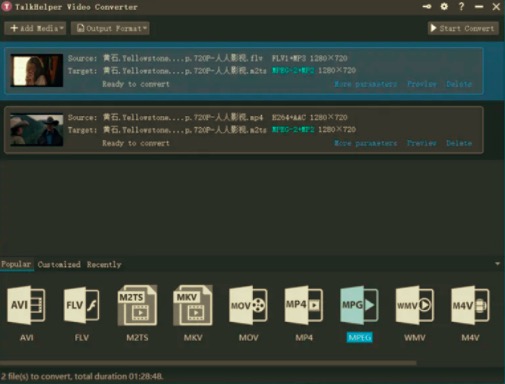The image size is (505, 384).
Task: Click MPEG-2+MP2 target codec of flv file
Action: 293,70
